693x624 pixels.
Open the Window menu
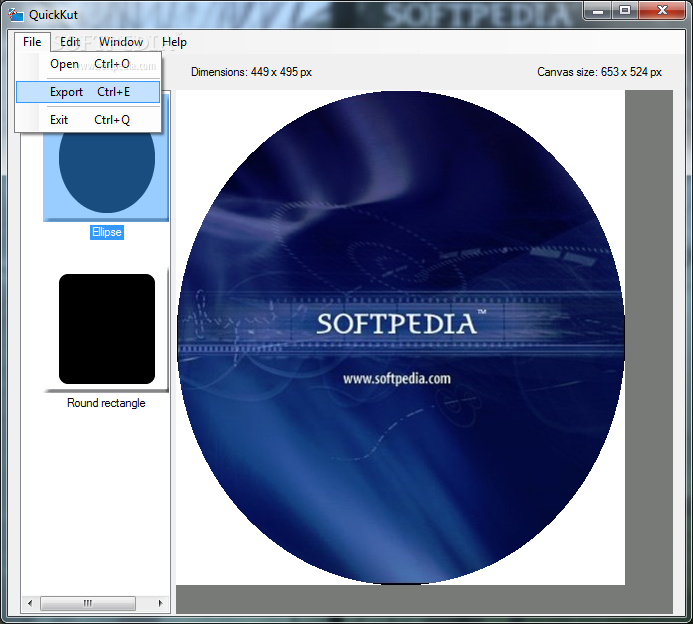(x=121, y=42)
